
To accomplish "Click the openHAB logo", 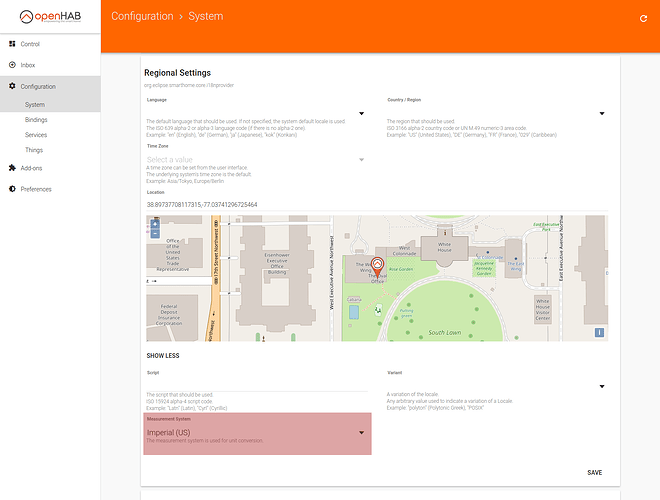I will tap(50, 16).
